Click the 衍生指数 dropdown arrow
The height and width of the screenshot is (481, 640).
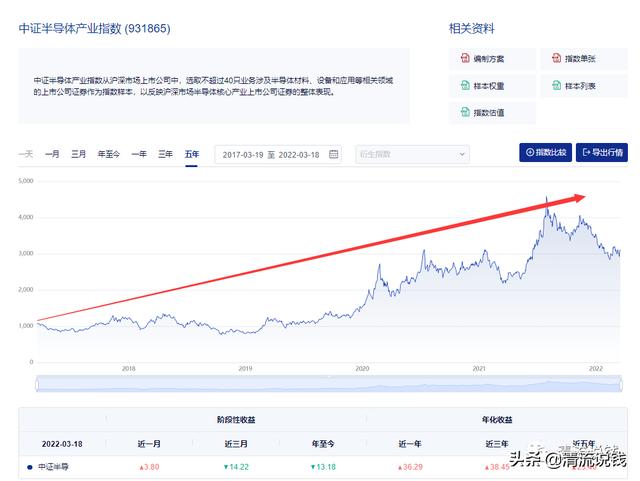[460, 154]
